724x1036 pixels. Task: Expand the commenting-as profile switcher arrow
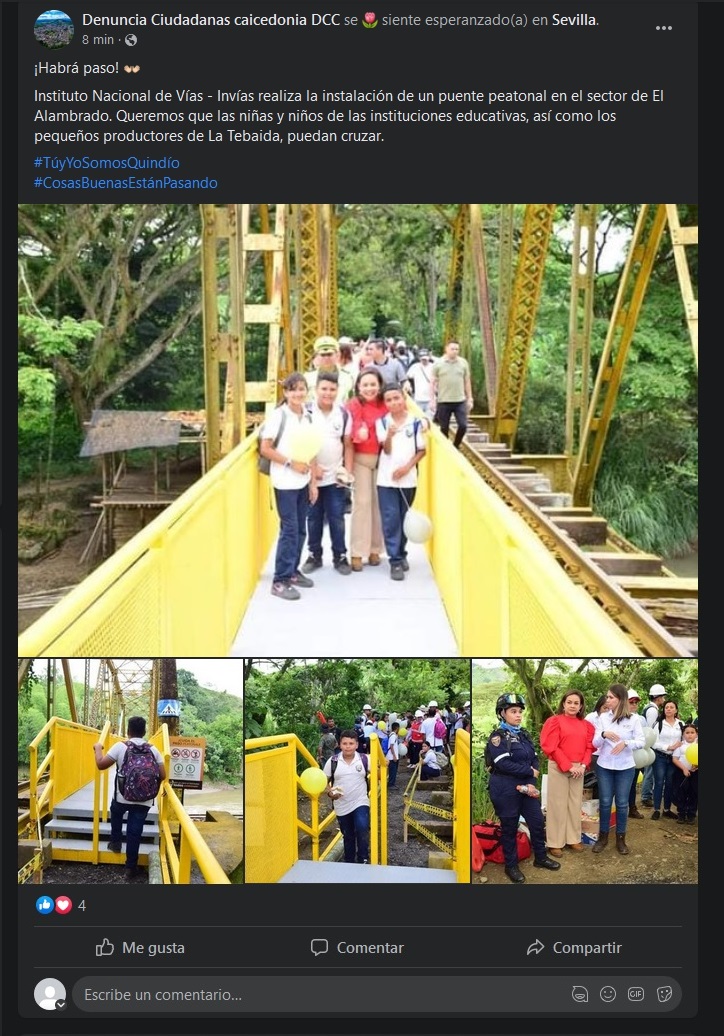(x=61, y=1005)
